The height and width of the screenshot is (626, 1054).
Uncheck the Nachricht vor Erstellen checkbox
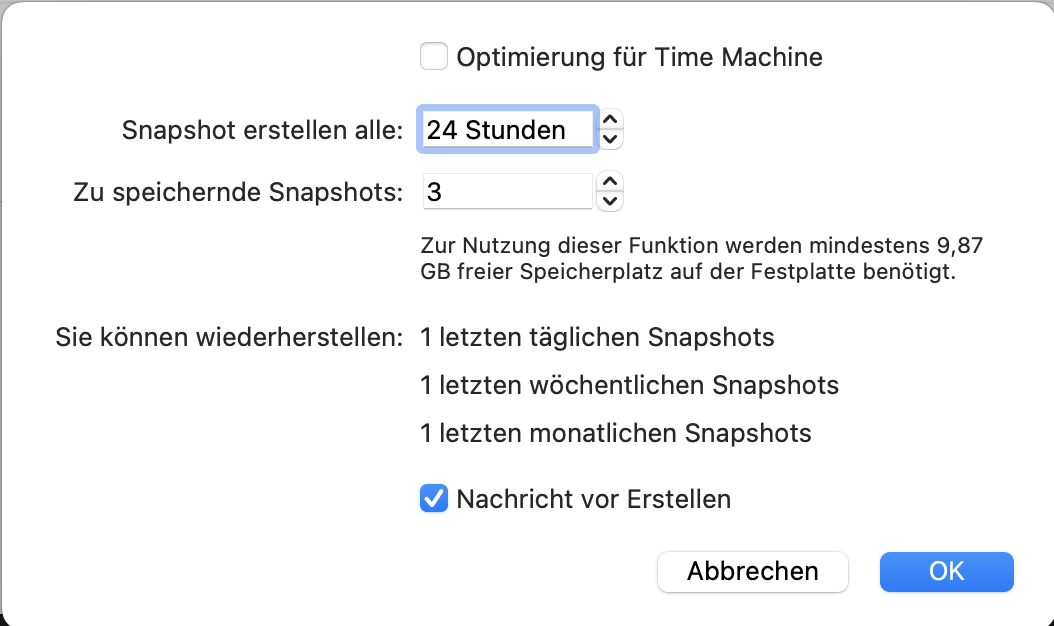point(433,498)
